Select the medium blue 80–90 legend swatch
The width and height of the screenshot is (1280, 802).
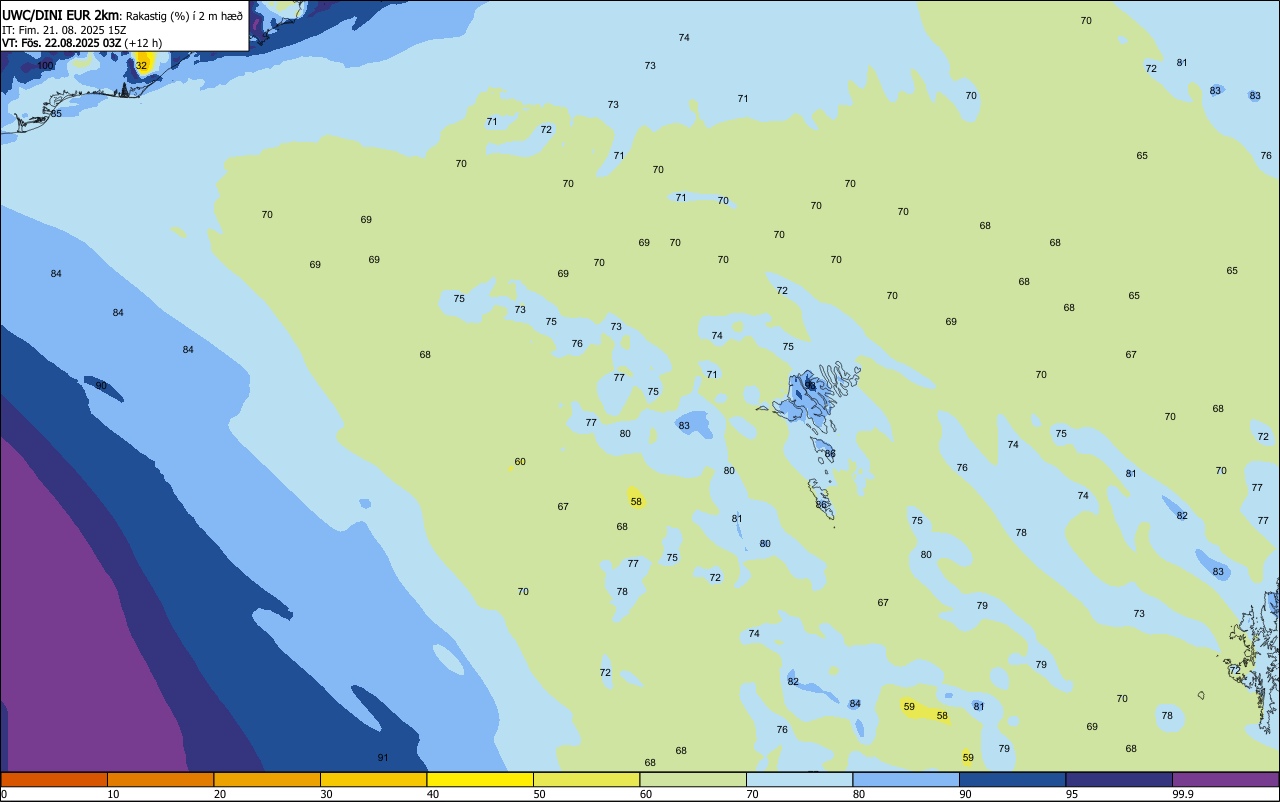(906, 779)
